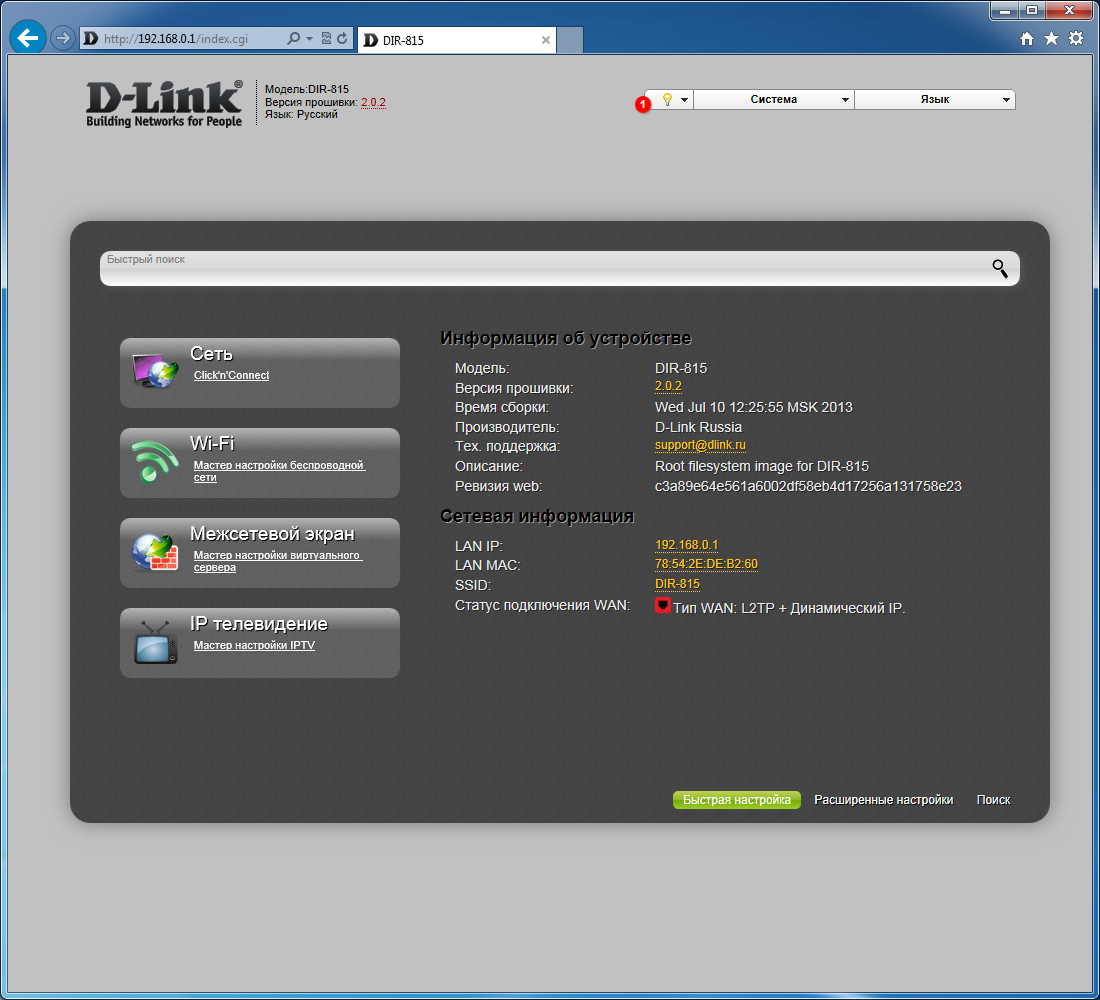
Task: Click the quick search magnifier icon
Action: (1000, 268)
